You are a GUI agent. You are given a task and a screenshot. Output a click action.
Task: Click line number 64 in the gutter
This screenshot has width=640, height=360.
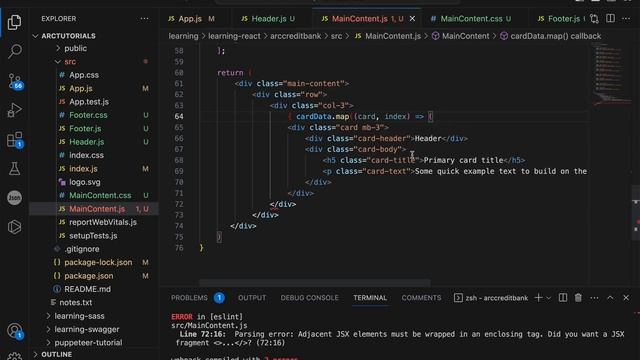[179, 116]
